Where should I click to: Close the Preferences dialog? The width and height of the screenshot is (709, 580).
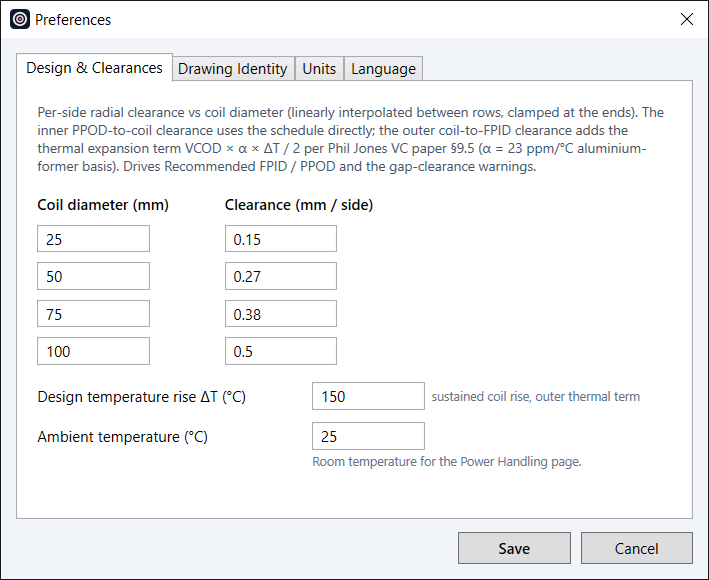pos(686,19)
